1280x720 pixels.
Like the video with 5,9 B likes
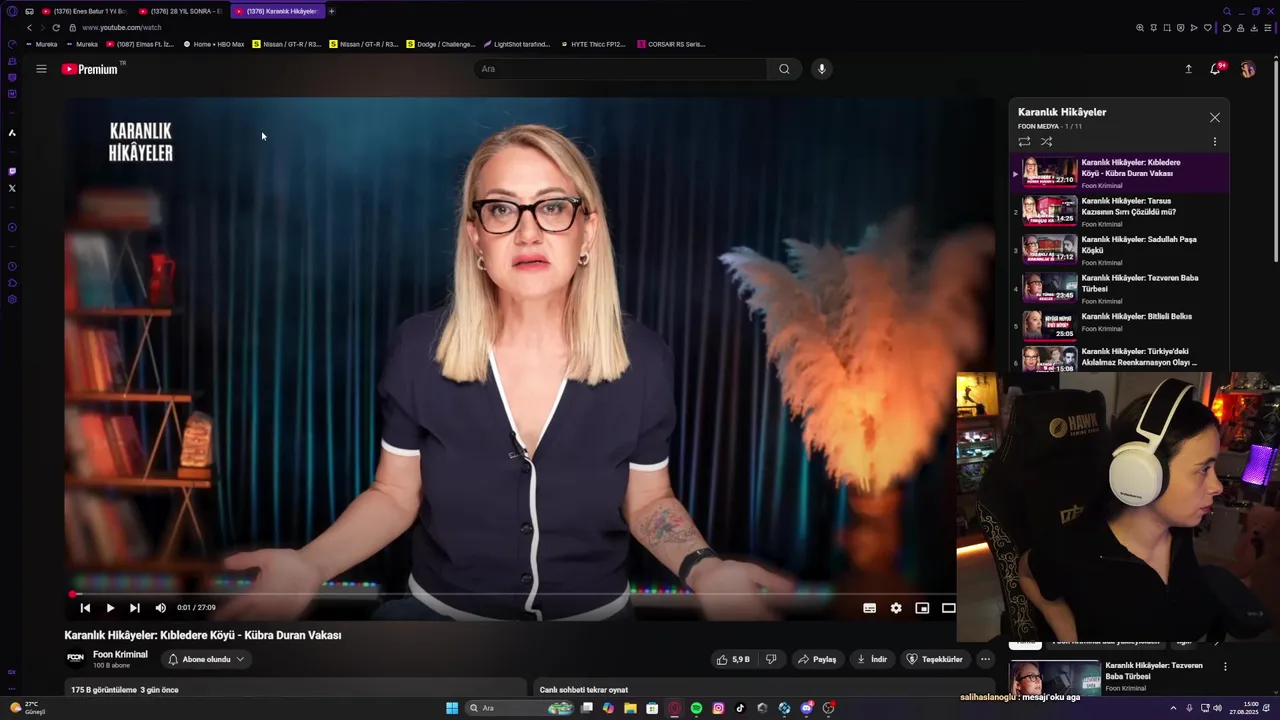[x=733, y=659]
